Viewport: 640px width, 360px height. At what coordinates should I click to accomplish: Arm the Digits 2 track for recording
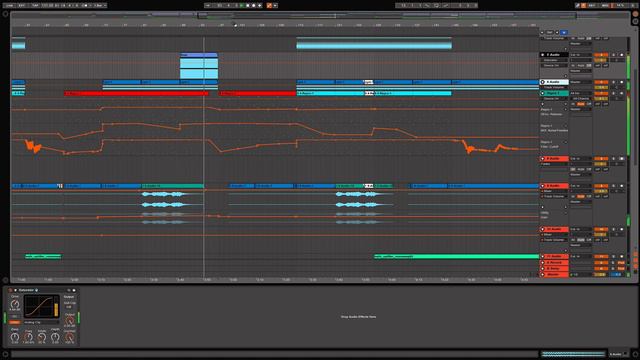point(621,93)
